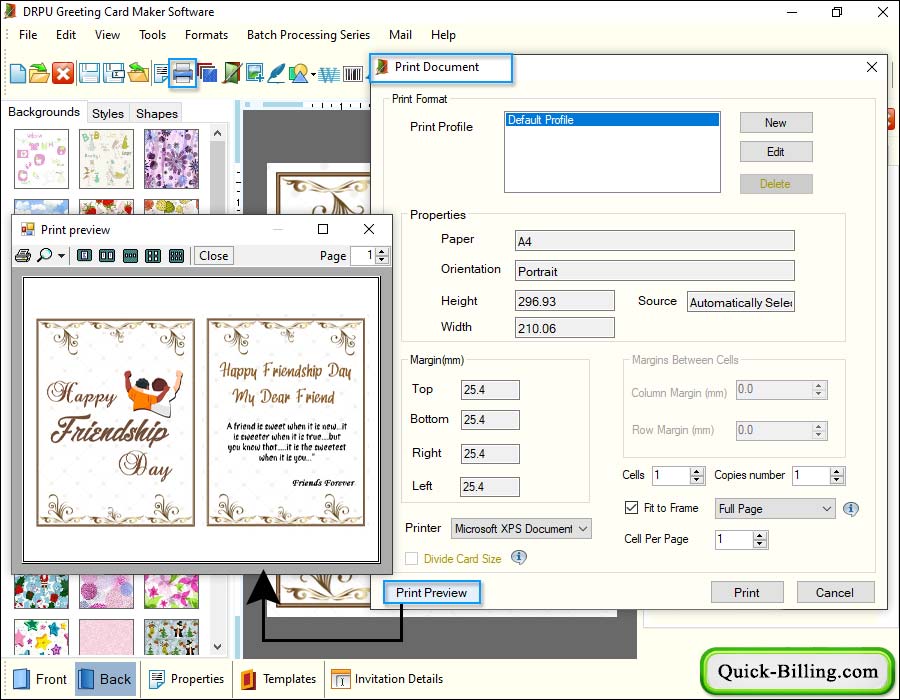Open the Batch Processing Series menu

(x=308, y=35)
